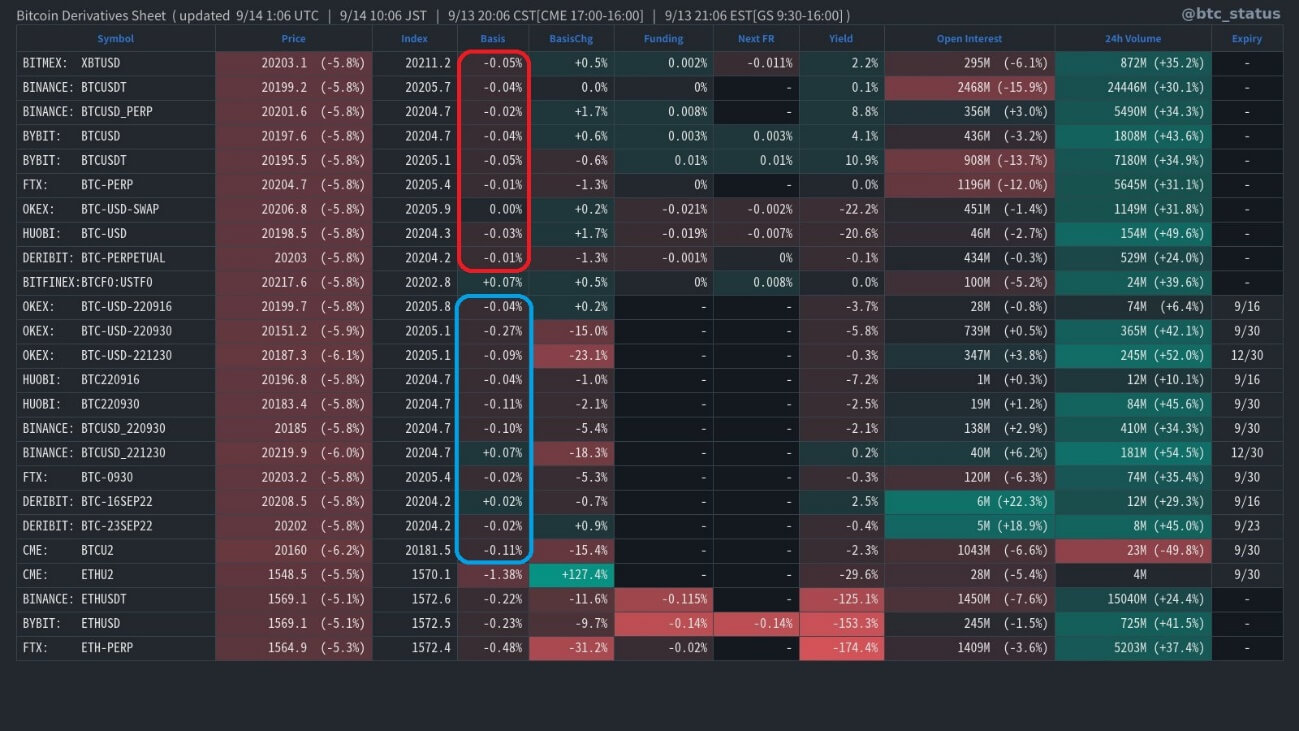Select the BITMEX XBTUSD symbol row
The width and height of the screenshot is (1299, 731).
point(115,63)
